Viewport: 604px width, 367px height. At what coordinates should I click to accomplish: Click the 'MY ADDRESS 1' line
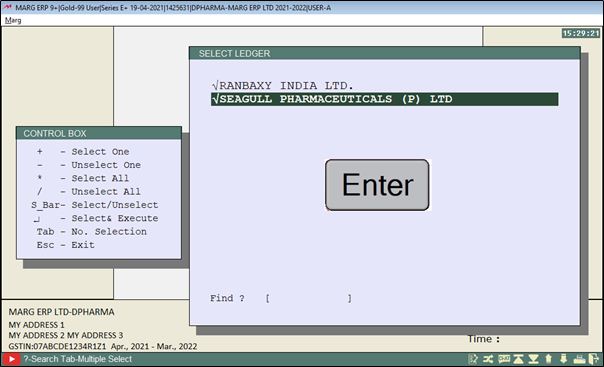point(37,325)
